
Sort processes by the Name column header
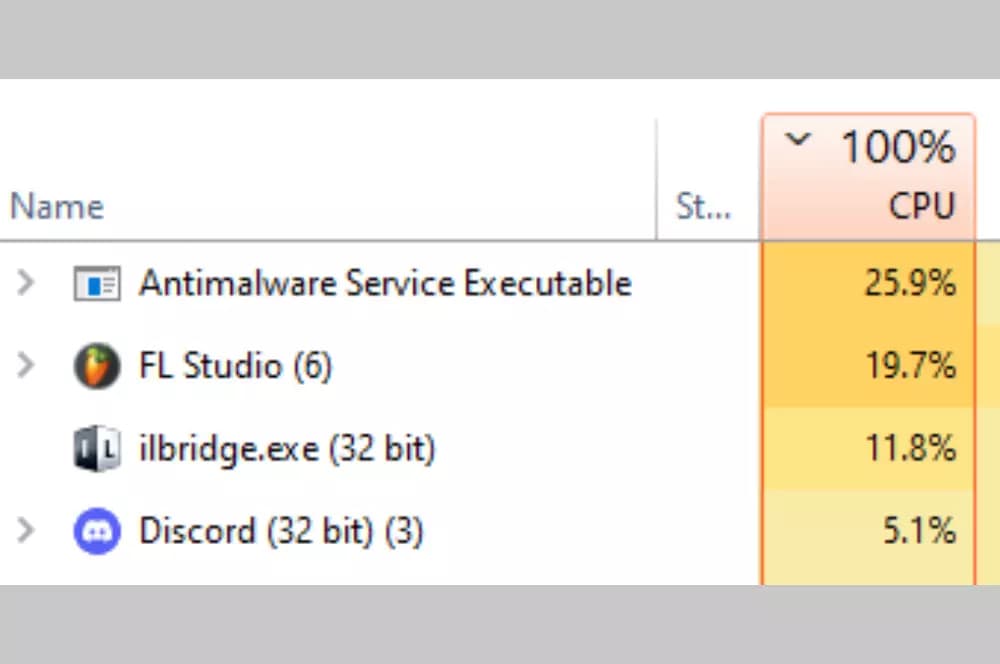[56, 206]
